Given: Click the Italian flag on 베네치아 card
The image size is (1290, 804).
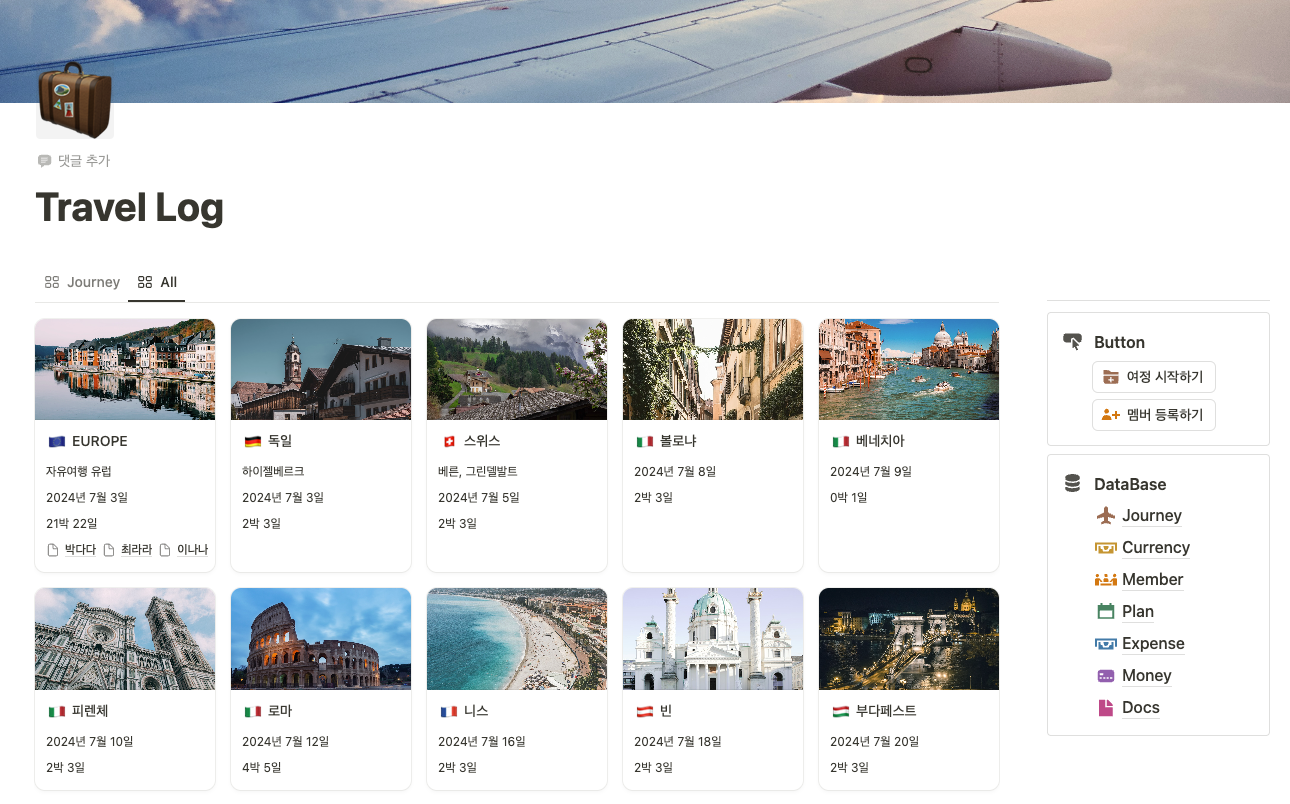Looking at the screenshot, I should (x=840, y=441).
